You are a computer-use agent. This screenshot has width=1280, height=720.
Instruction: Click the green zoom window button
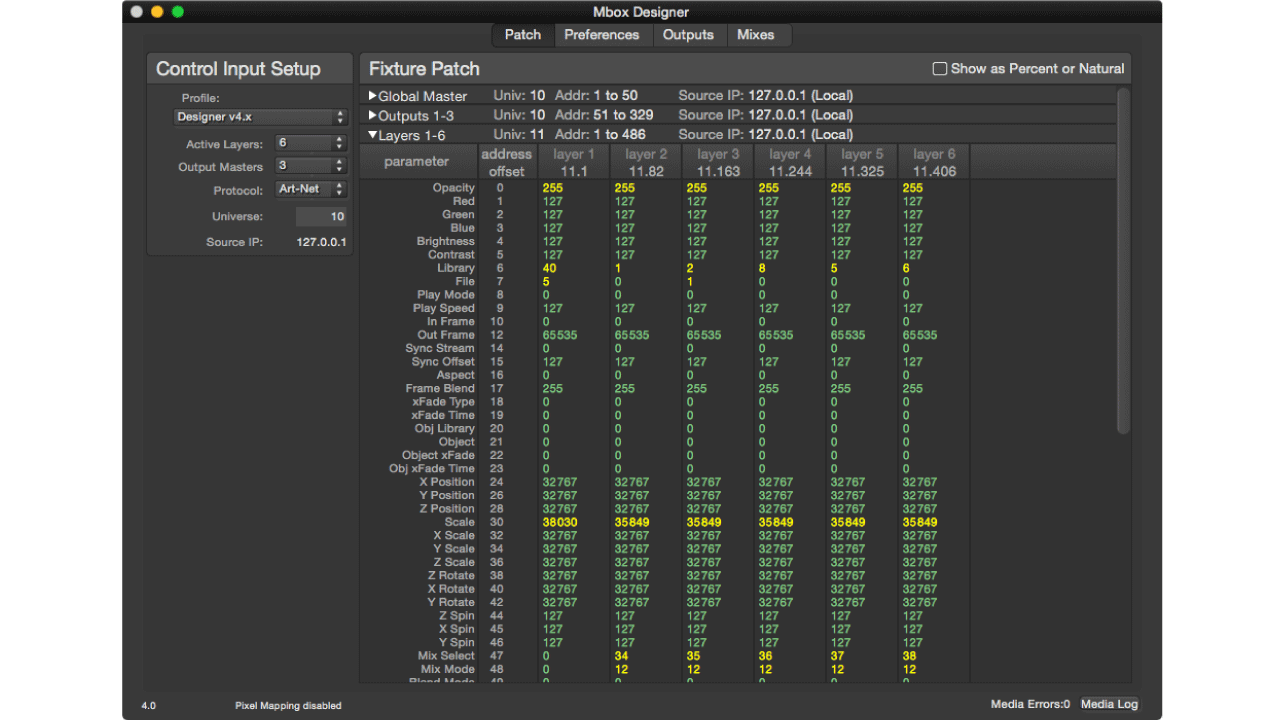point(178,12)
